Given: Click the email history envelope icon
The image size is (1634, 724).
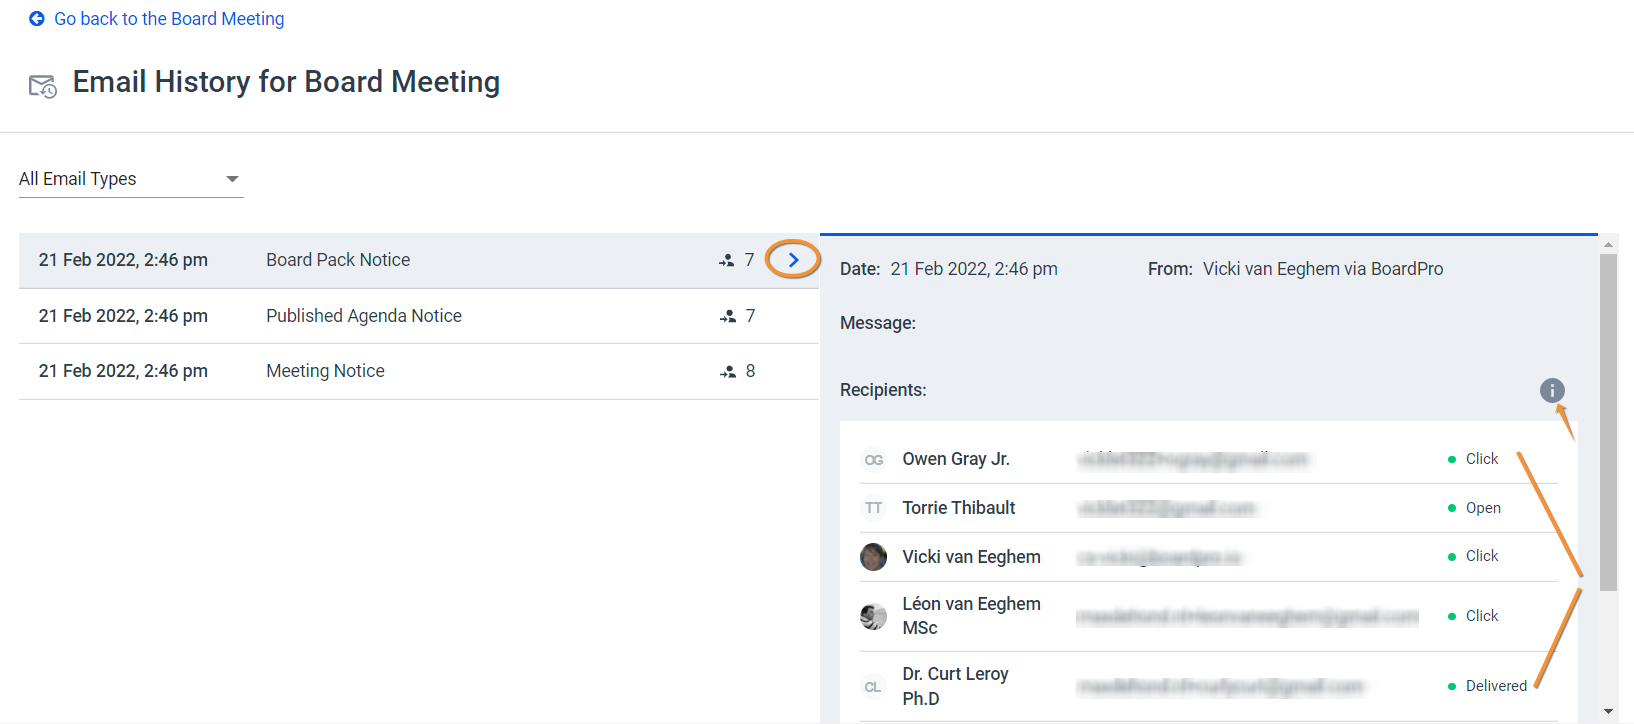Looking at the screenshot, I should tap(43, 86).
